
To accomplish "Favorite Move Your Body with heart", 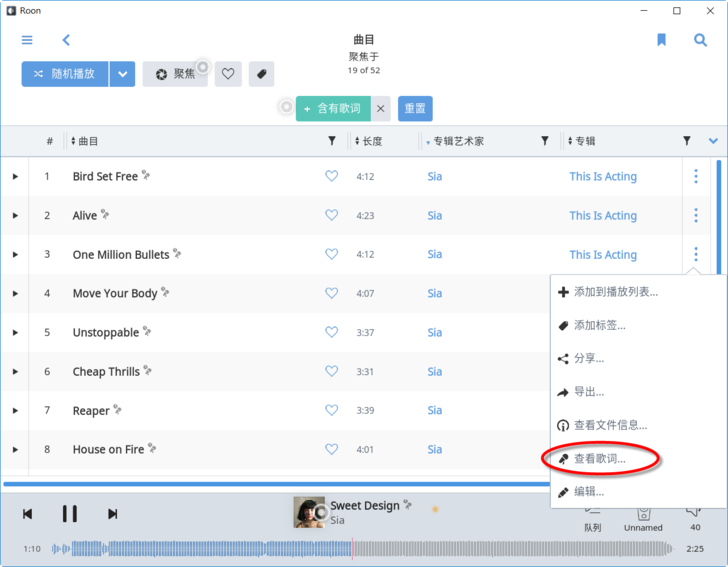I will pyautogui.click(x=331, y=293).
